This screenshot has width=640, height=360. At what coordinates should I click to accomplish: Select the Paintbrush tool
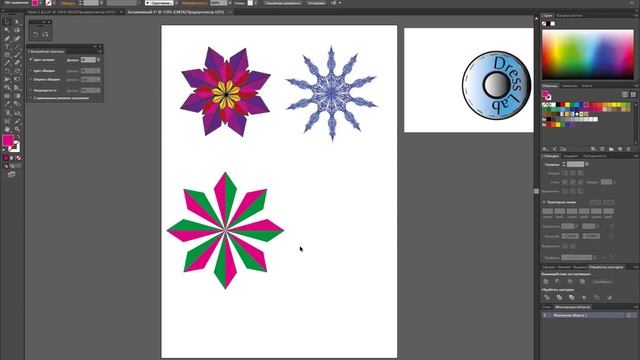point(17,55)
